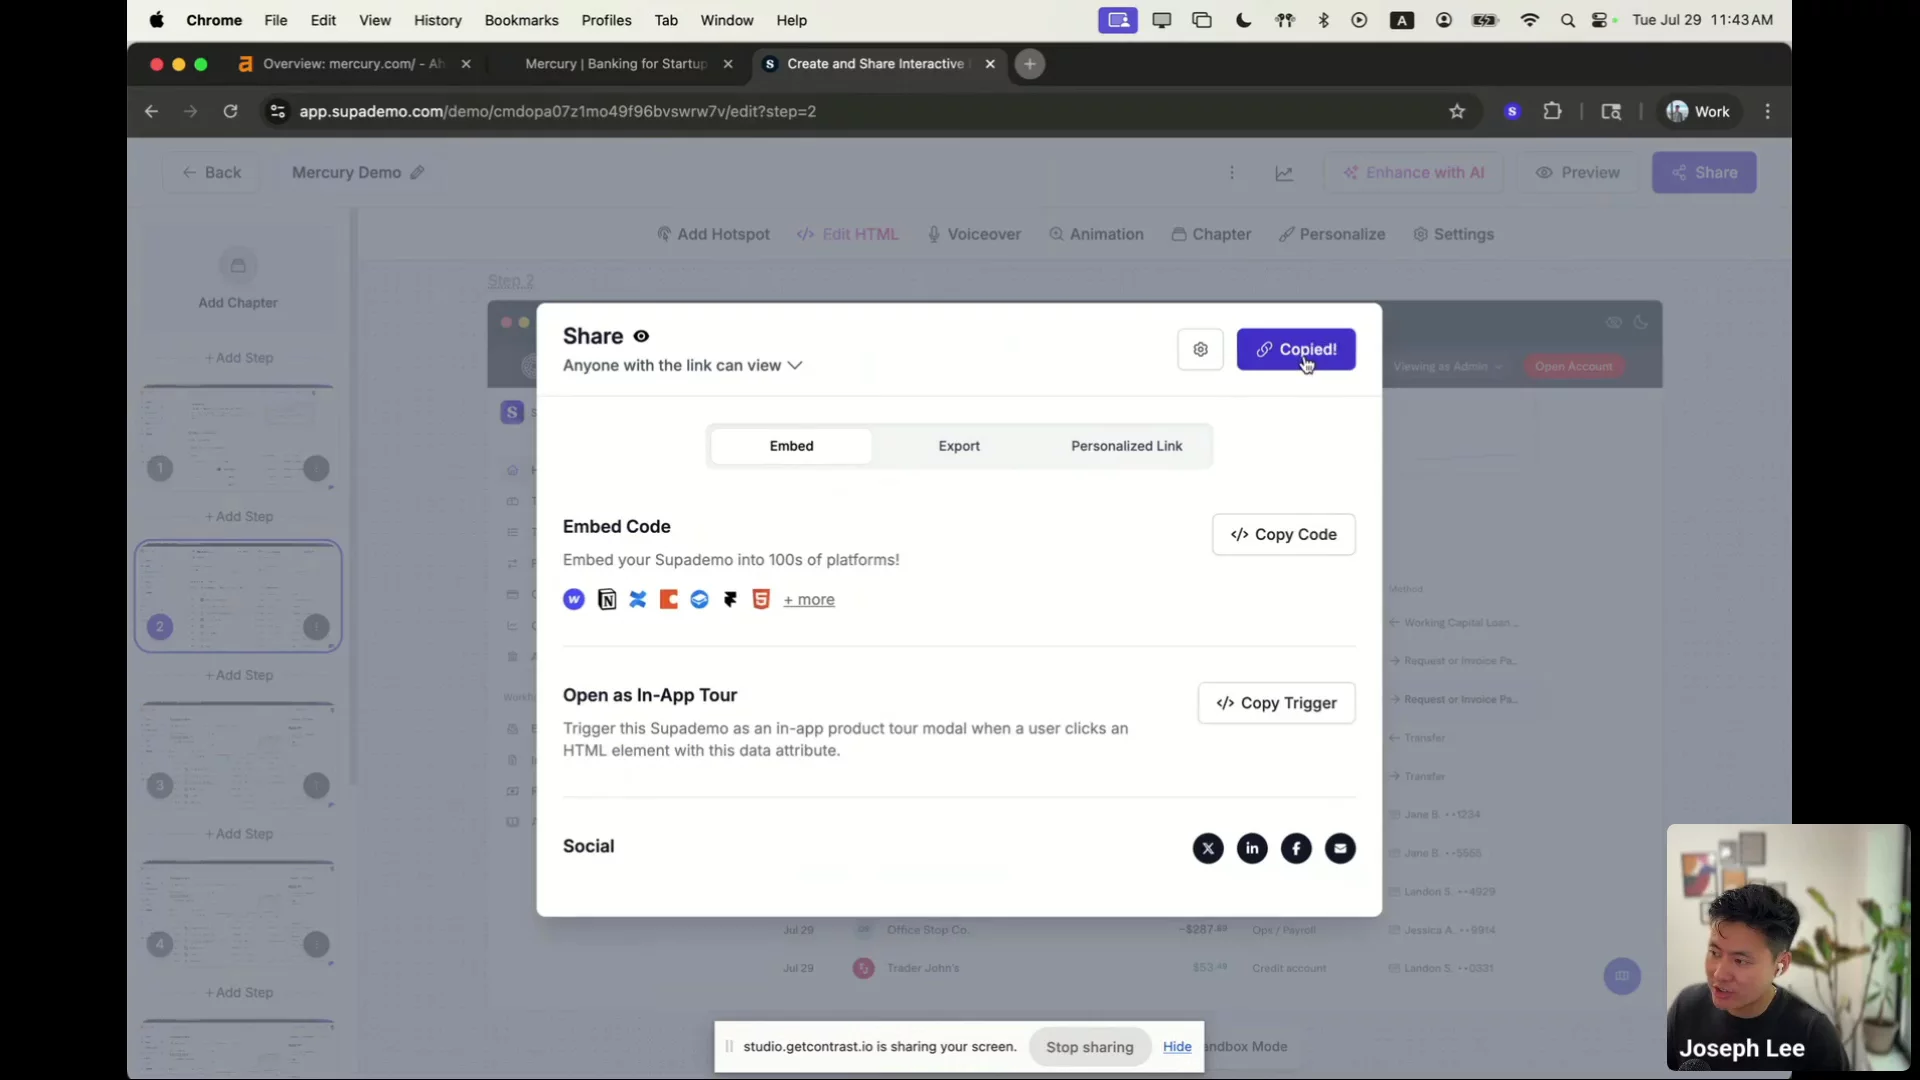Select the Embed tab

(x=791, y=446)
